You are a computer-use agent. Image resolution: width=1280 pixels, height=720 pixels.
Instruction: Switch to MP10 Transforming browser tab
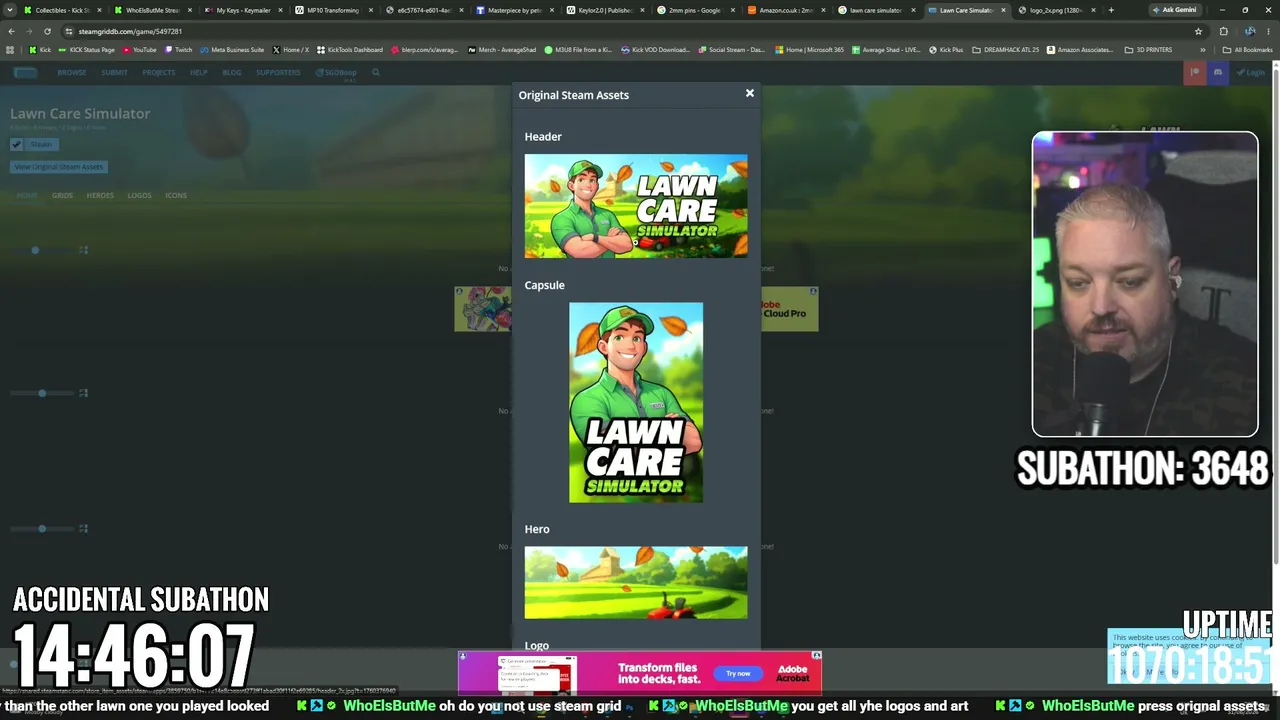(x=334, y=10)
